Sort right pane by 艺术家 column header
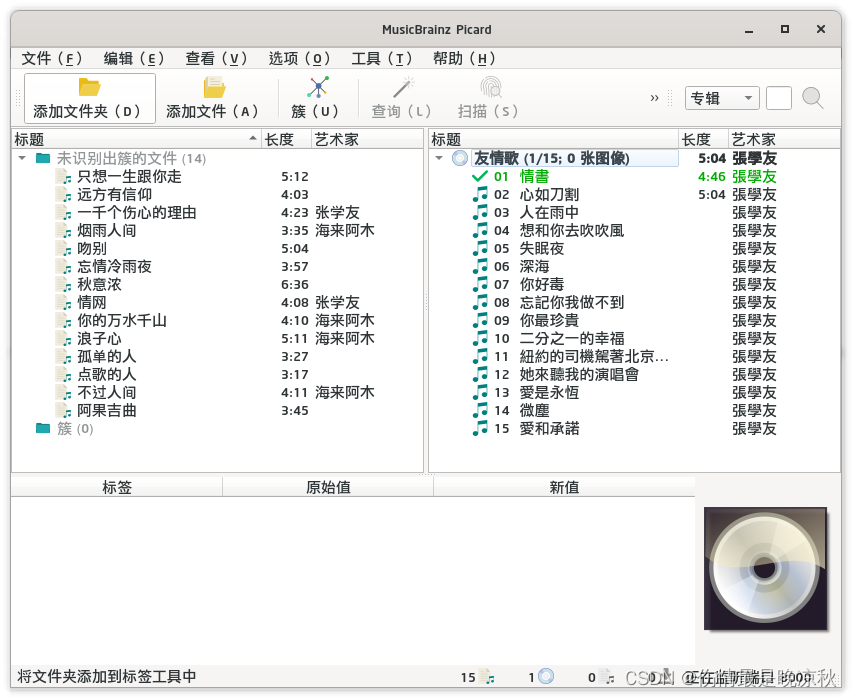This screenshot has height=698, width=852. (784, 139)
